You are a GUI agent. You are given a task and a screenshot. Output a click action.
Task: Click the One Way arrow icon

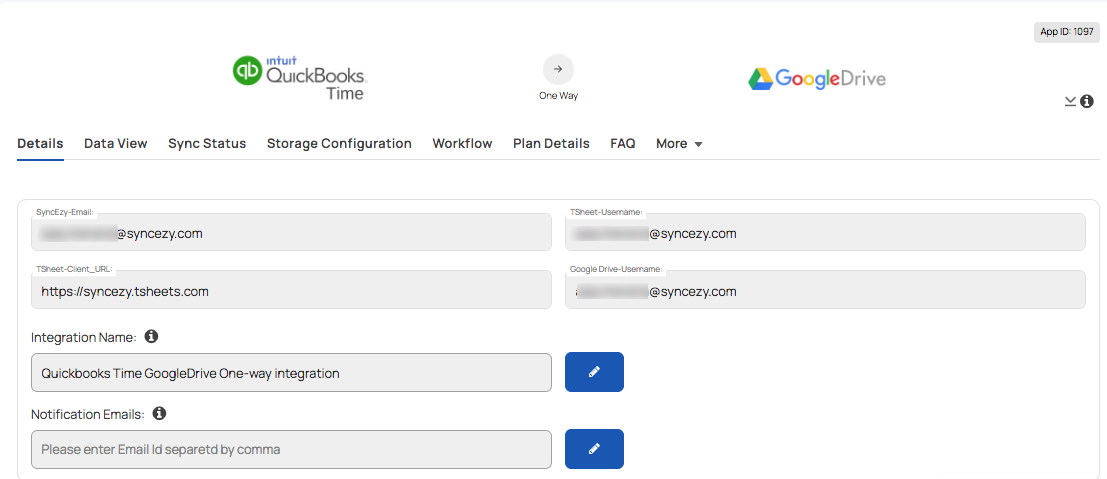pos(558,69)
